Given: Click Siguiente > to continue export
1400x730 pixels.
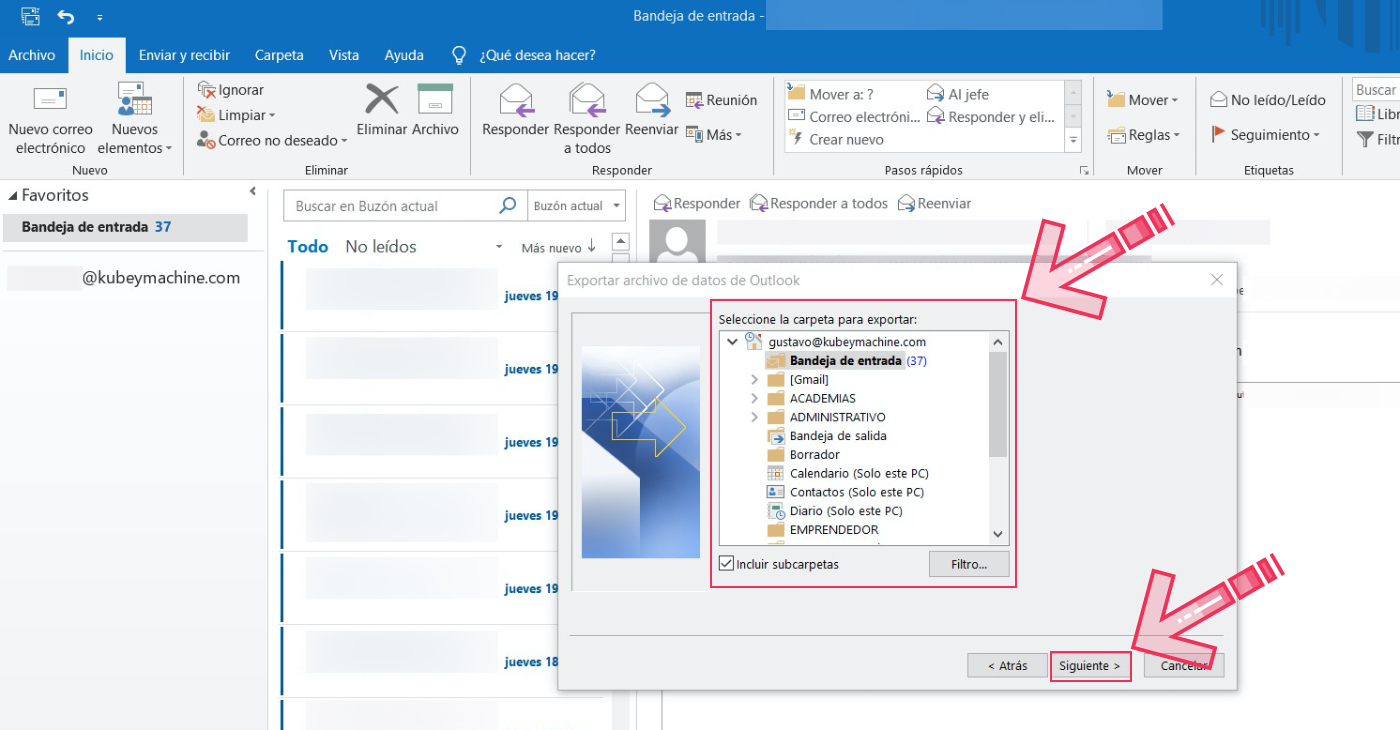Looking at the screenshot, I should tap(1090, 666).
